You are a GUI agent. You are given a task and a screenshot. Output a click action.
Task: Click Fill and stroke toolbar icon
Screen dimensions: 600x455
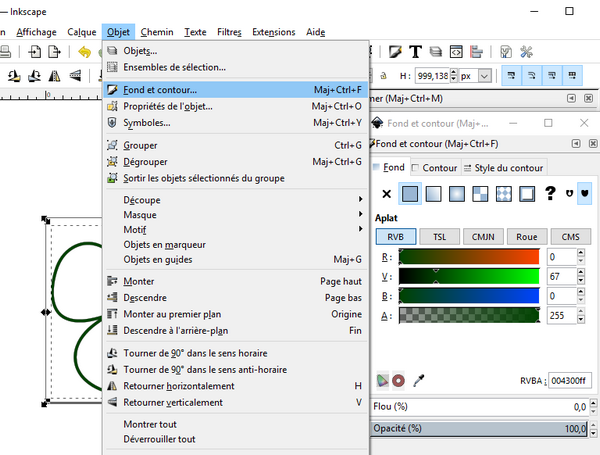point(395,52)
